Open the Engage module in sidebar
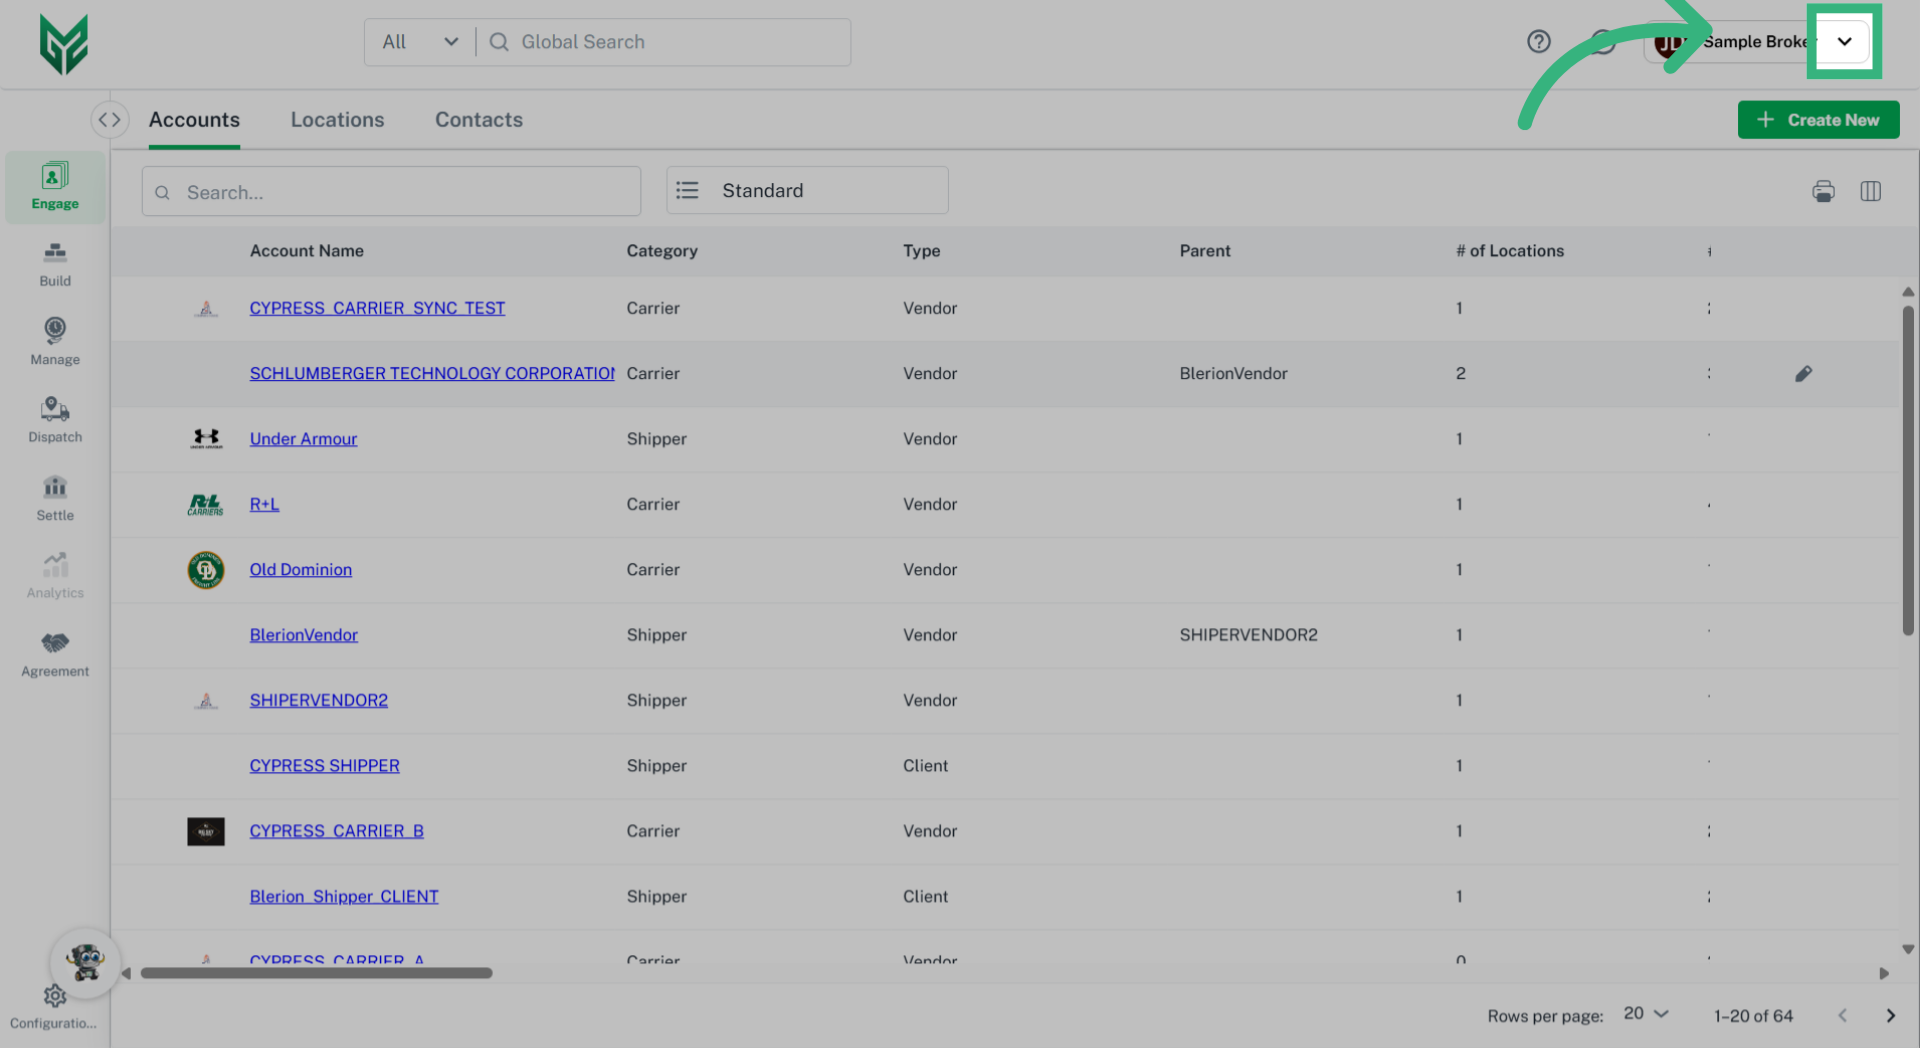The image size is (1920, 1048). (55, 186)
